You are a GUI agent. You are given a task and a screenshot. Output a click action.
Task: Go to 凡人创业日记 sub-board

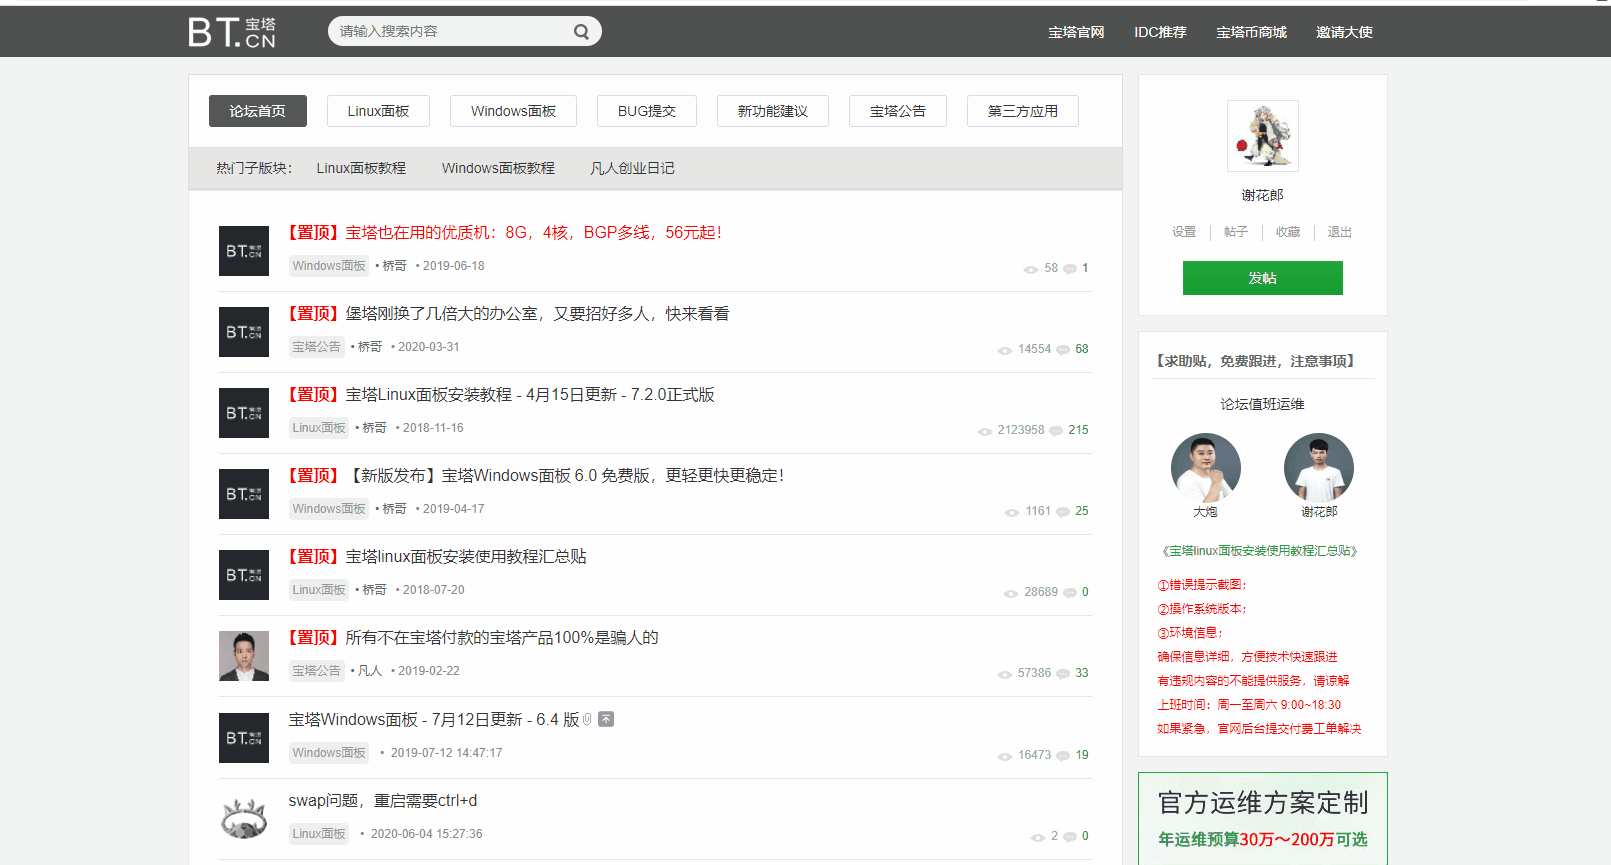coord(632,168)
